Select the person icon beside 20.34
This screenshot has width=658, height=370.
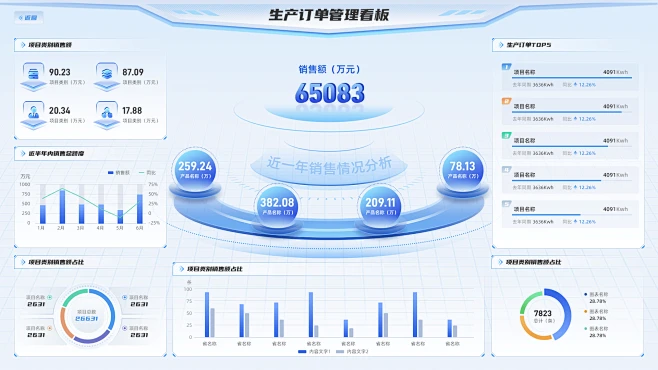pos(33,112)
